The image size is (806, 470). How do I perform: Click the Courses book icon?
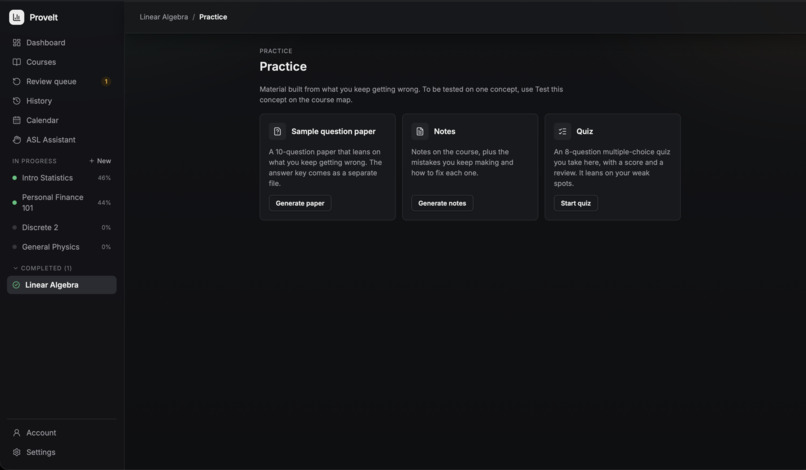pos(16,62)
